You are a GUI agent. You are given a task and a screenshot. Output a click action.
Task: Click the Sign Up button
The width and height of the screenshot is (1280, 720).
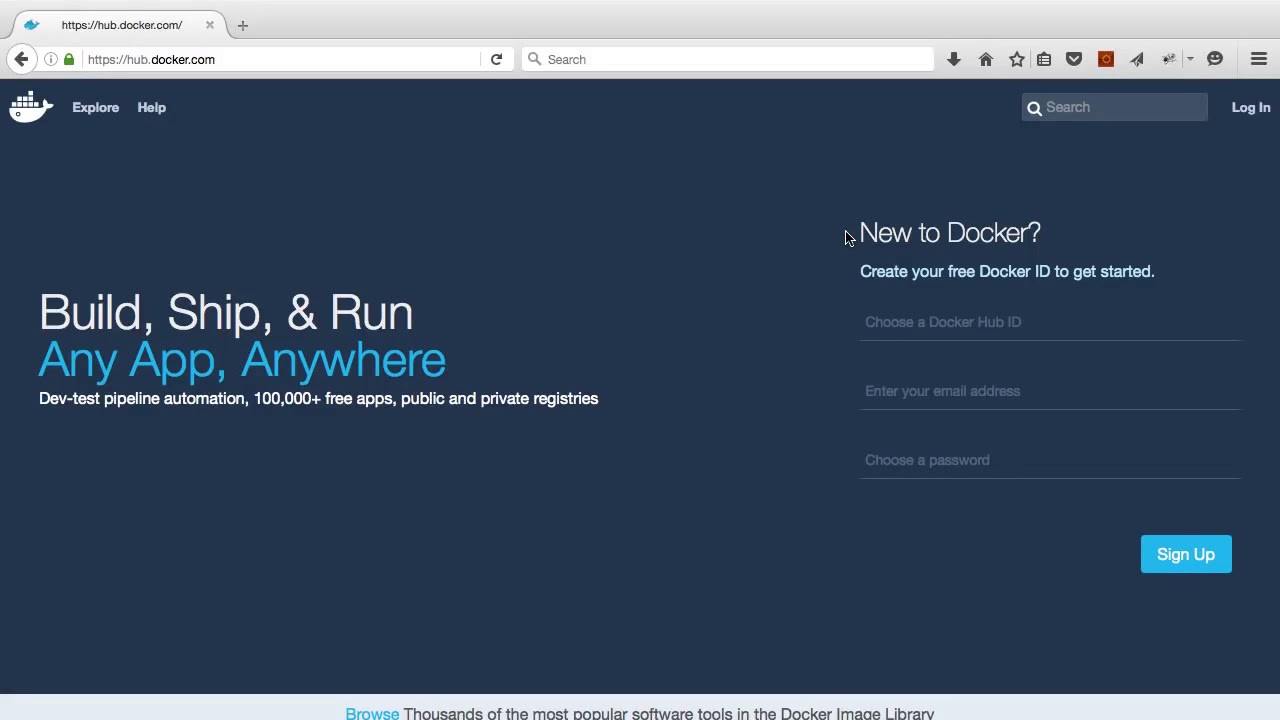(x=1186, y=554)
